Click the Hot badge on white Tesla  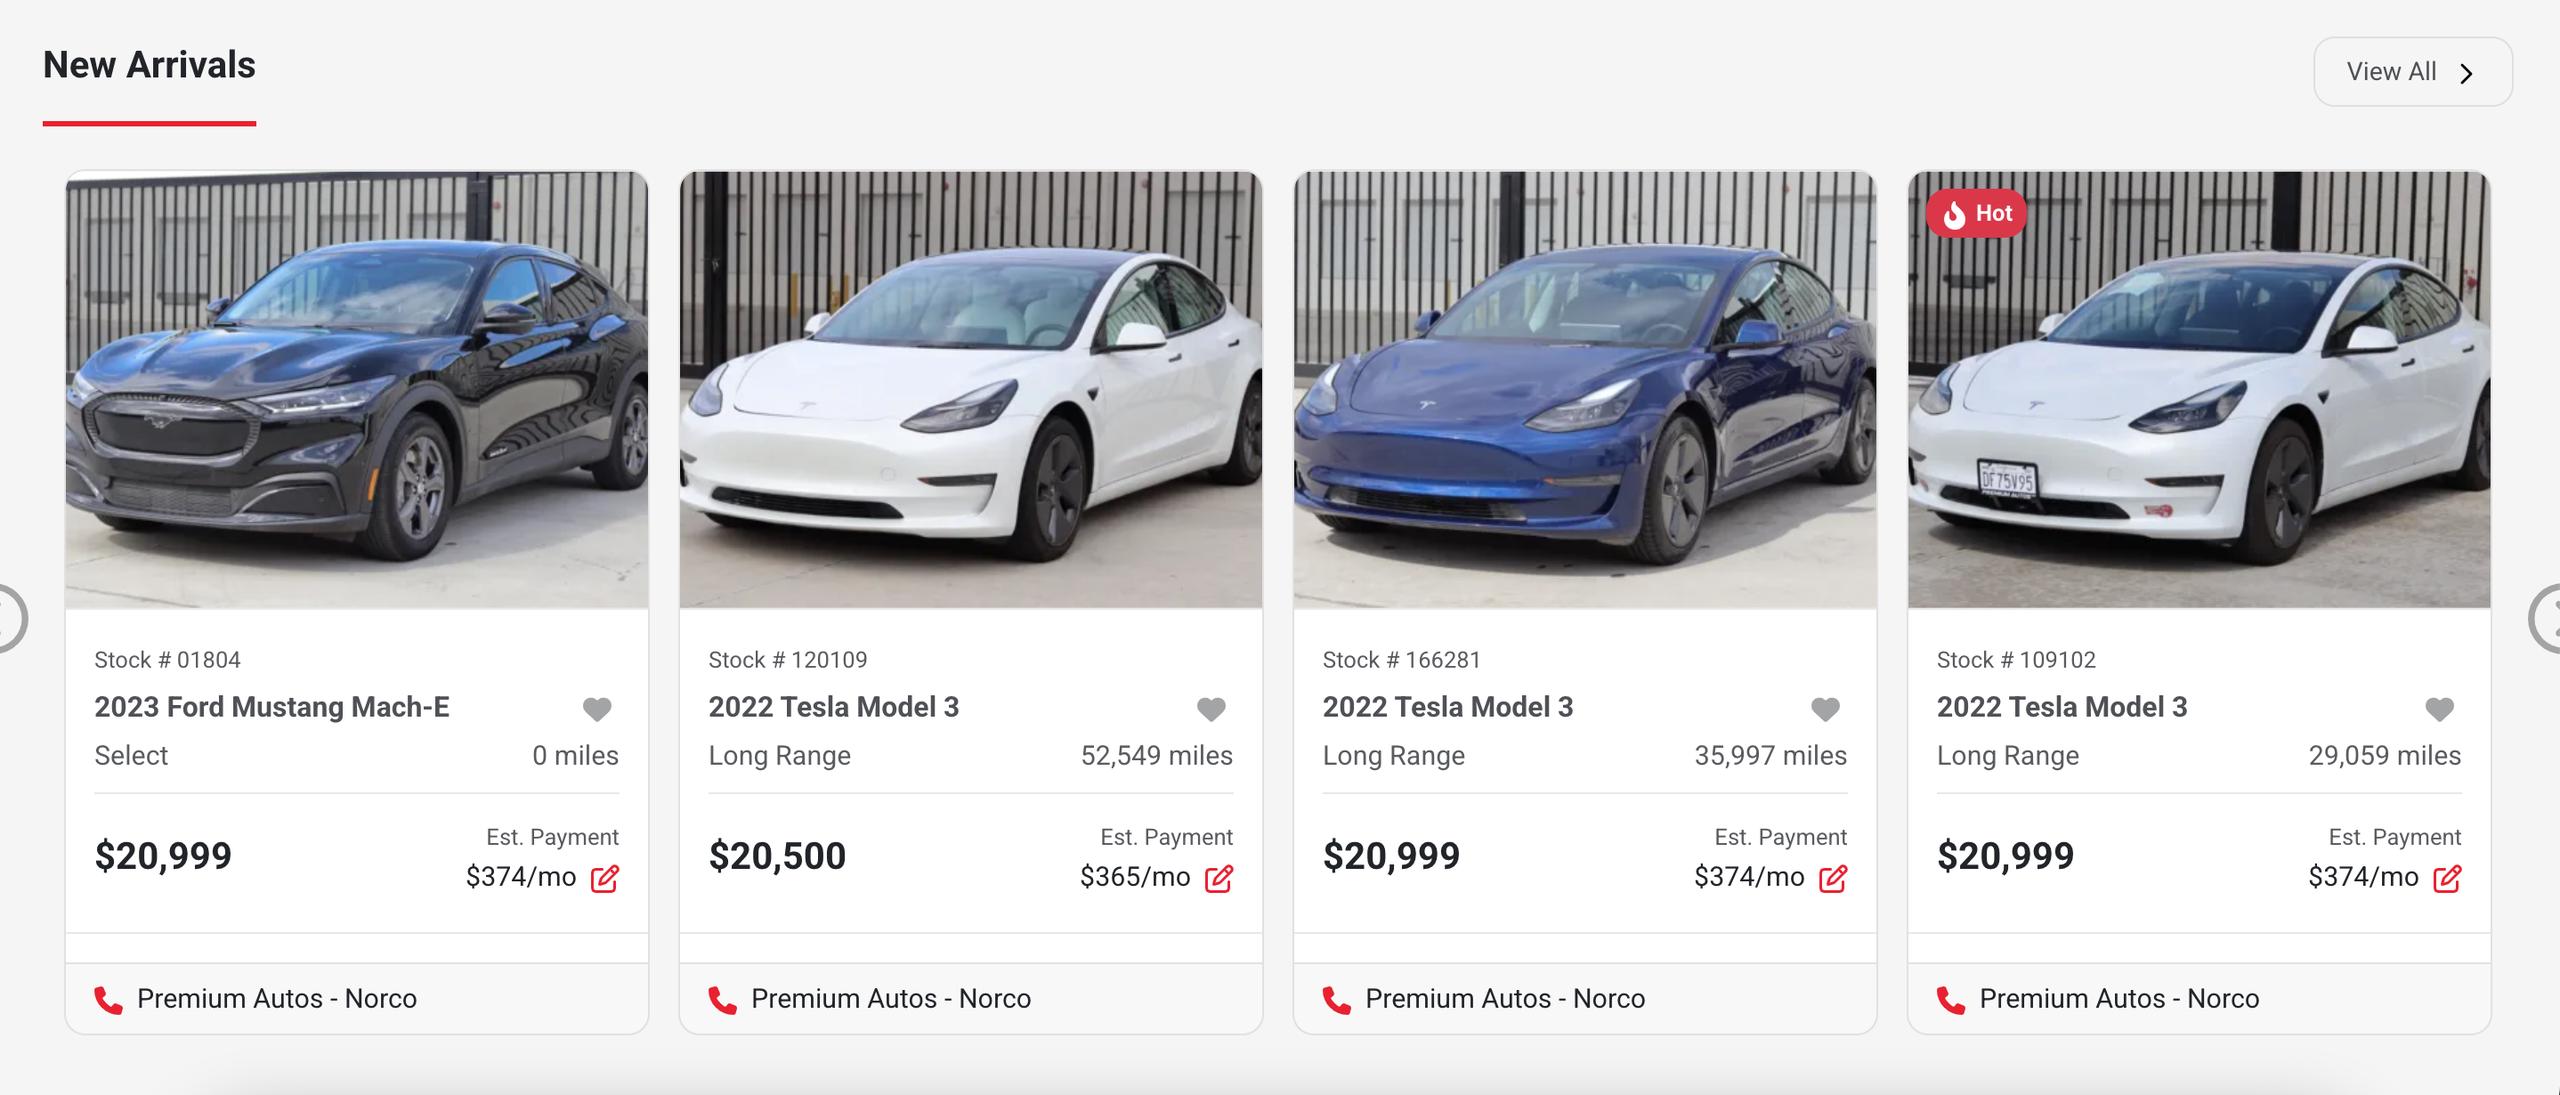click(1976, 213)
